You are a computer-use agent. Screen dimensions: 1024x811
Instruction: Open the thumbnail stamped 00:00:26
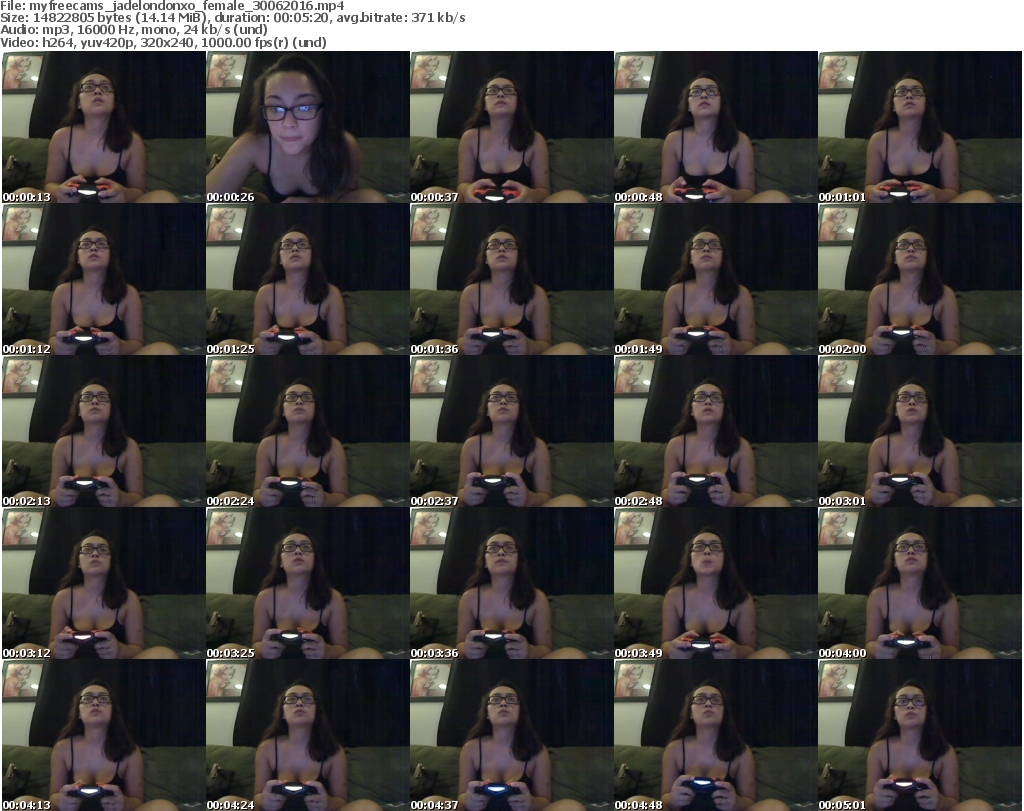coord(308,127)
